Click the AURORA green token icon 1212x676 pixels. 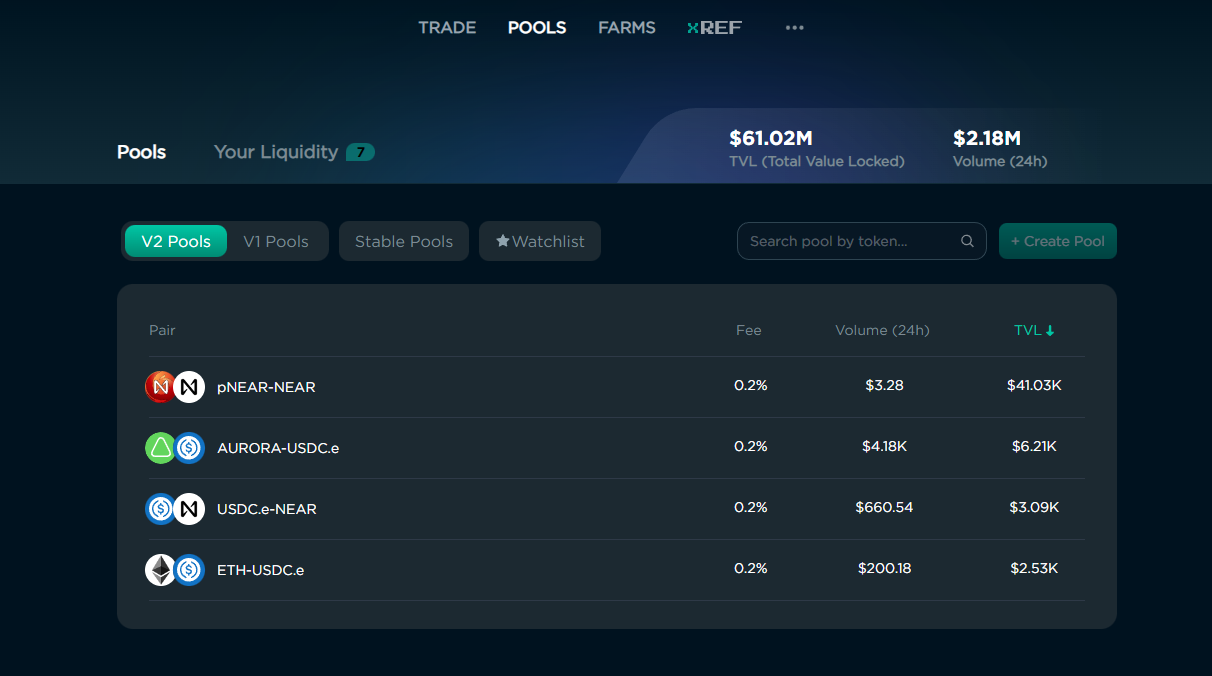pyautogui.click(x=160, y=448)
